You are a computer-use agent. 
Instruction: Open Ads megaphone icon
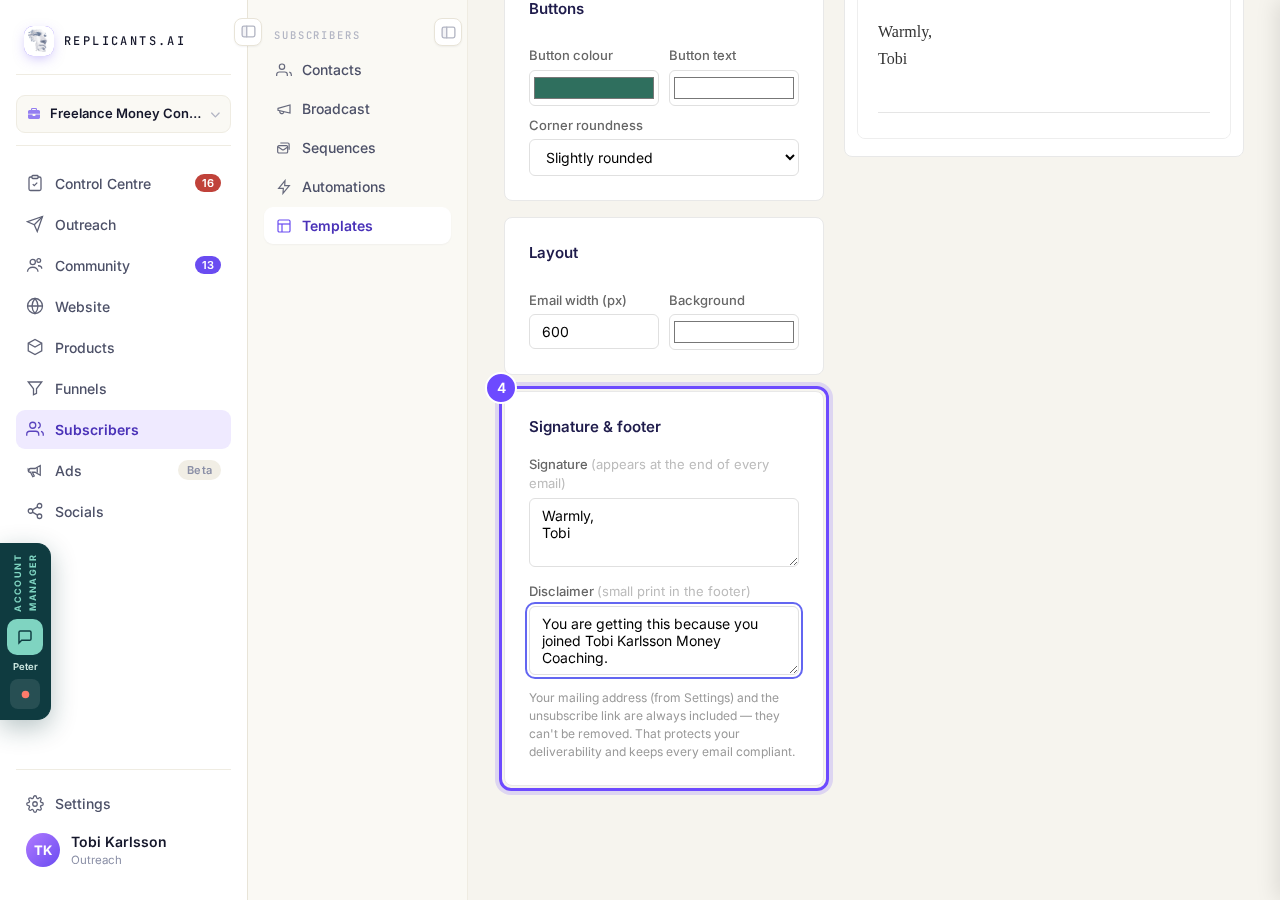[x=35, y=470]
